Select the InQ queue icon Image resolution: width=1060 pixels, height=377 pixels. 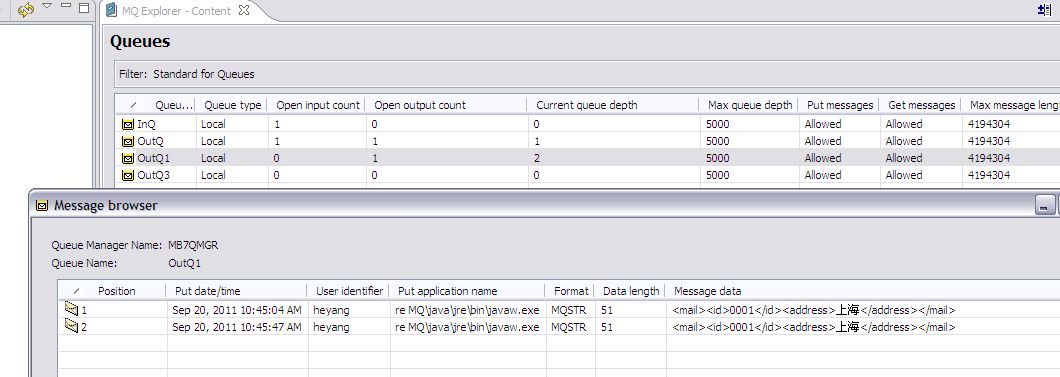(x=128, y=124)
